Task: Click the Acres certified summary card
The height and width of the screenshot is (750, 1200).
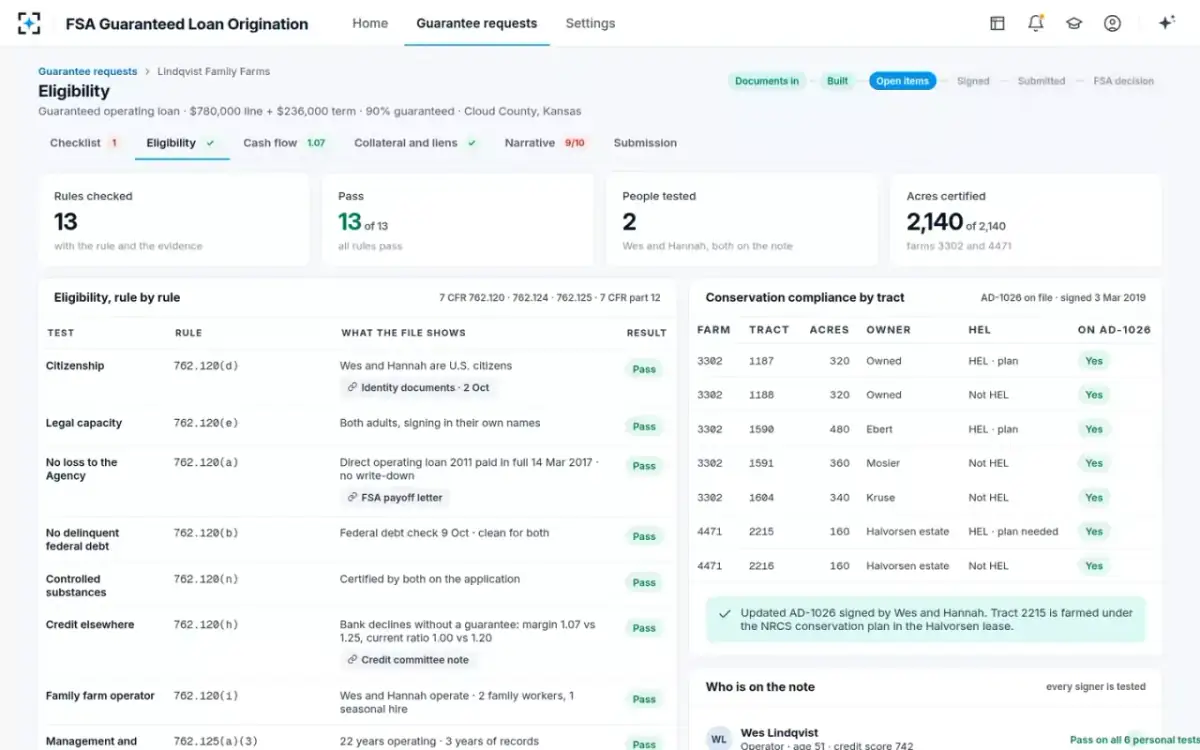Action: pyautogui.click(x=1026, y=220)
